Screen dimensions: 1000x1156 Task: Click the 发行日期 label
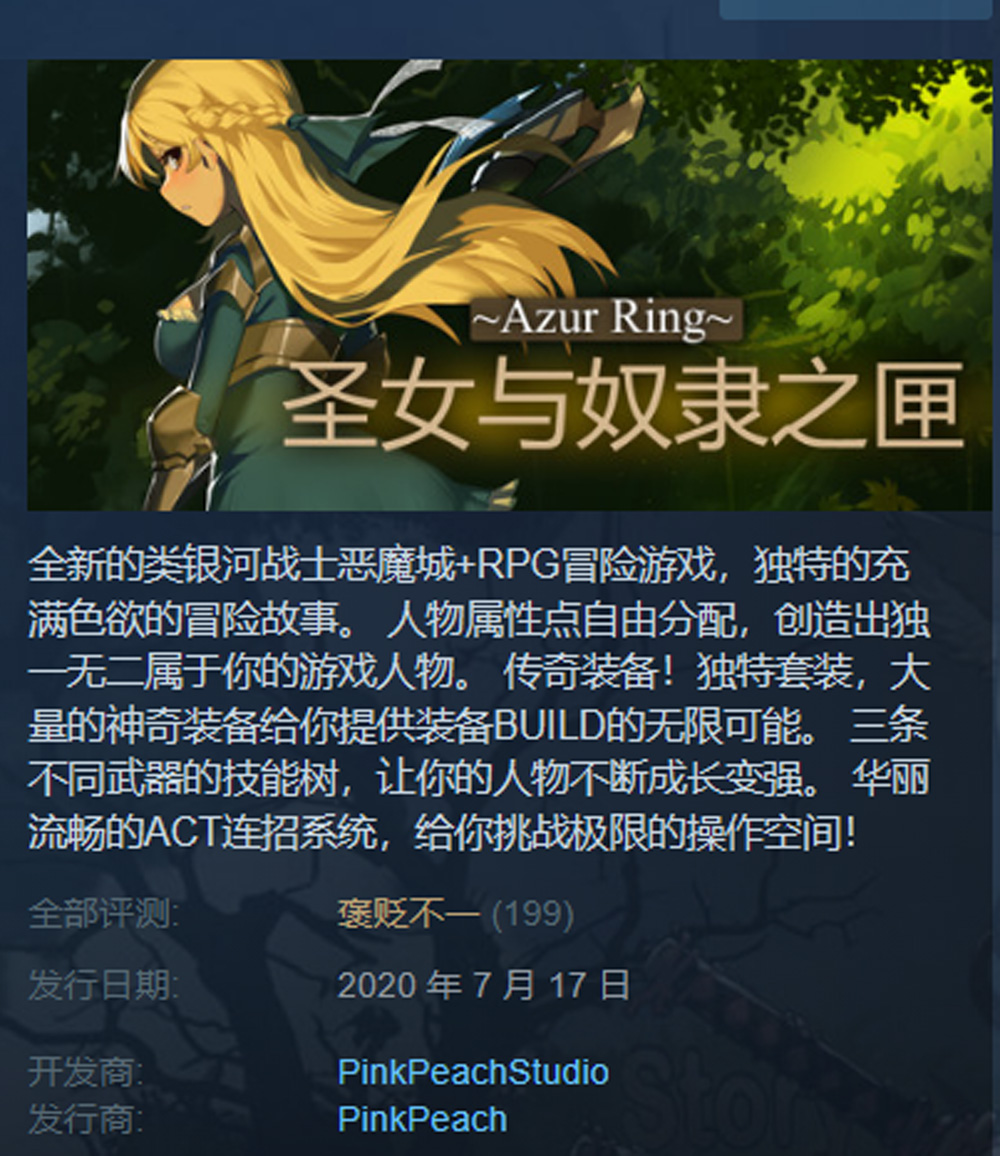(x=104, y=985)
